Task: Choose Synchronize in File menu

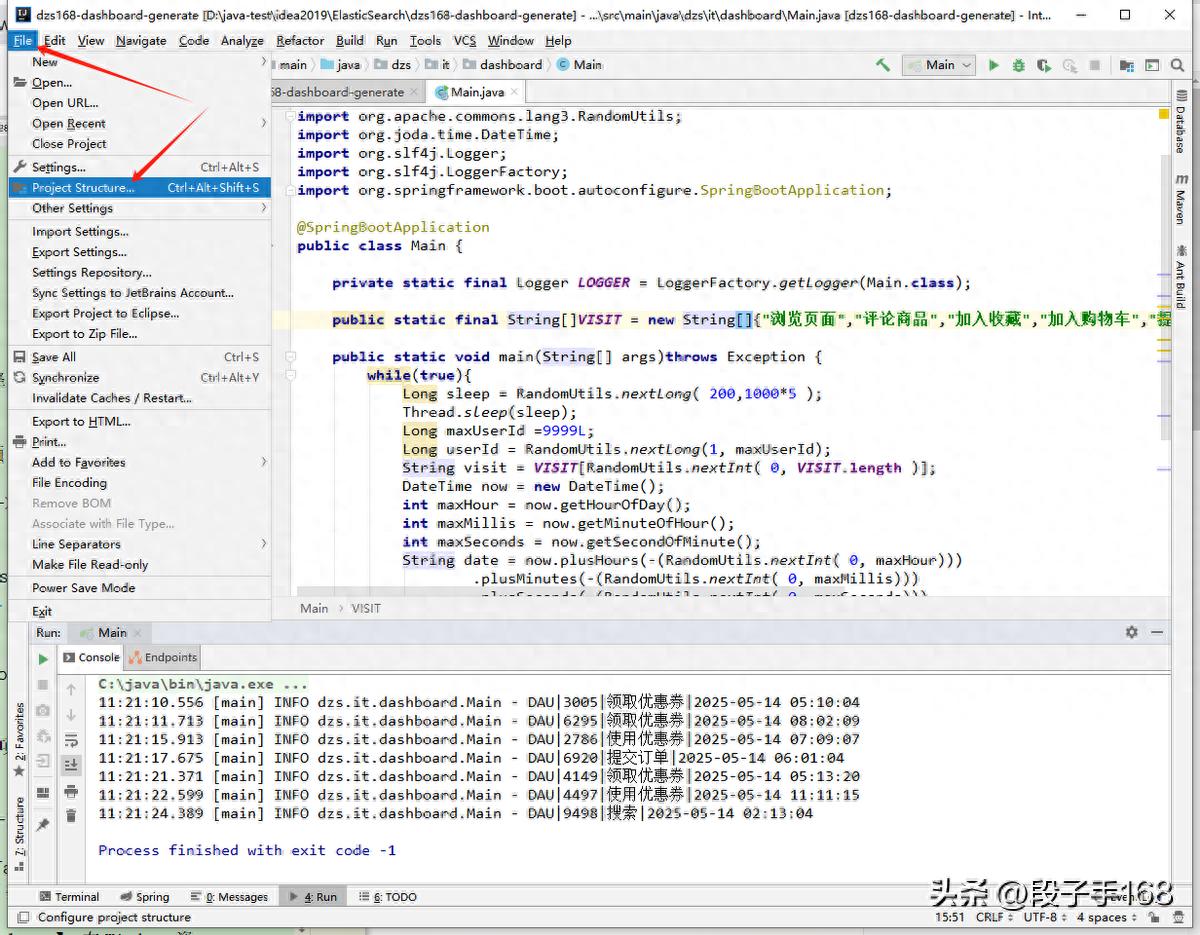Action: (139, 378)
